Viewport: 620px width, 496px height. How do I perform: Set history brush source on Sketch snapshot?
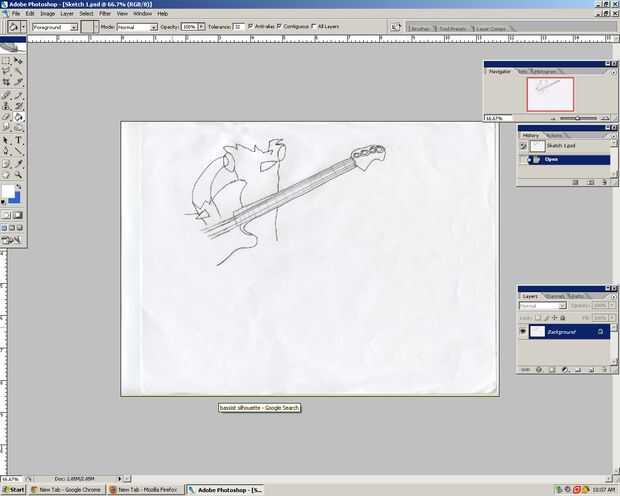coord(523,146)
